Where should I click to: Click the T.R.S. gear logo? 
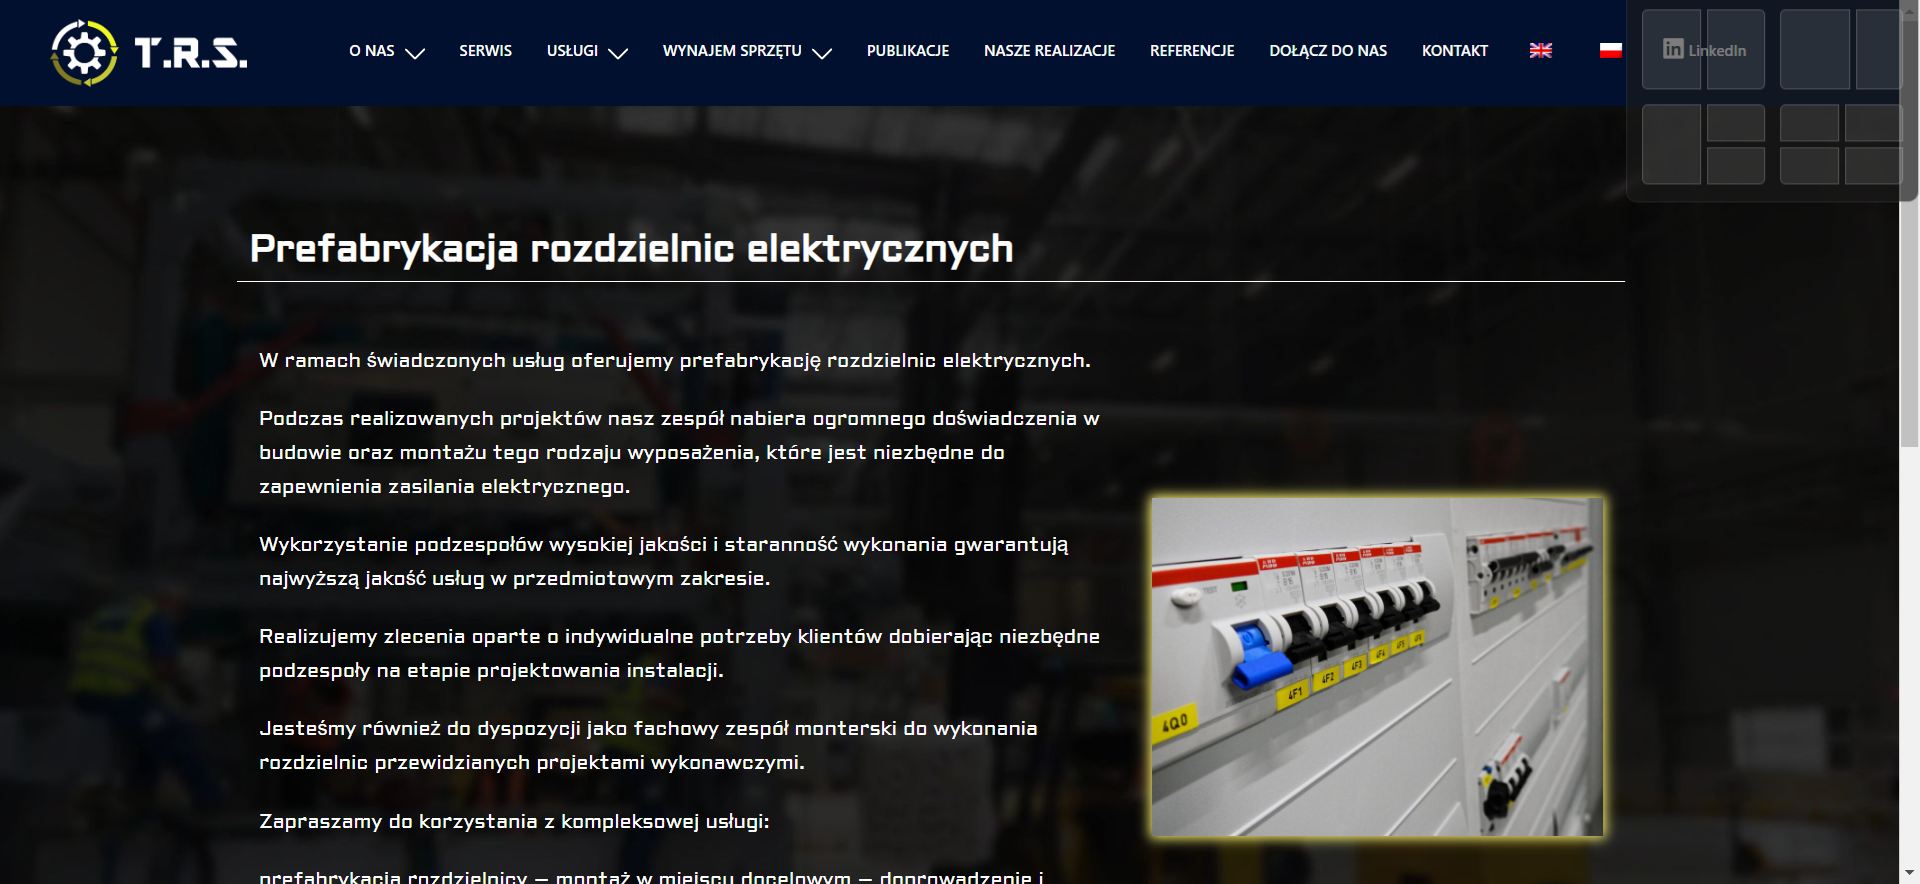(84, 52)
